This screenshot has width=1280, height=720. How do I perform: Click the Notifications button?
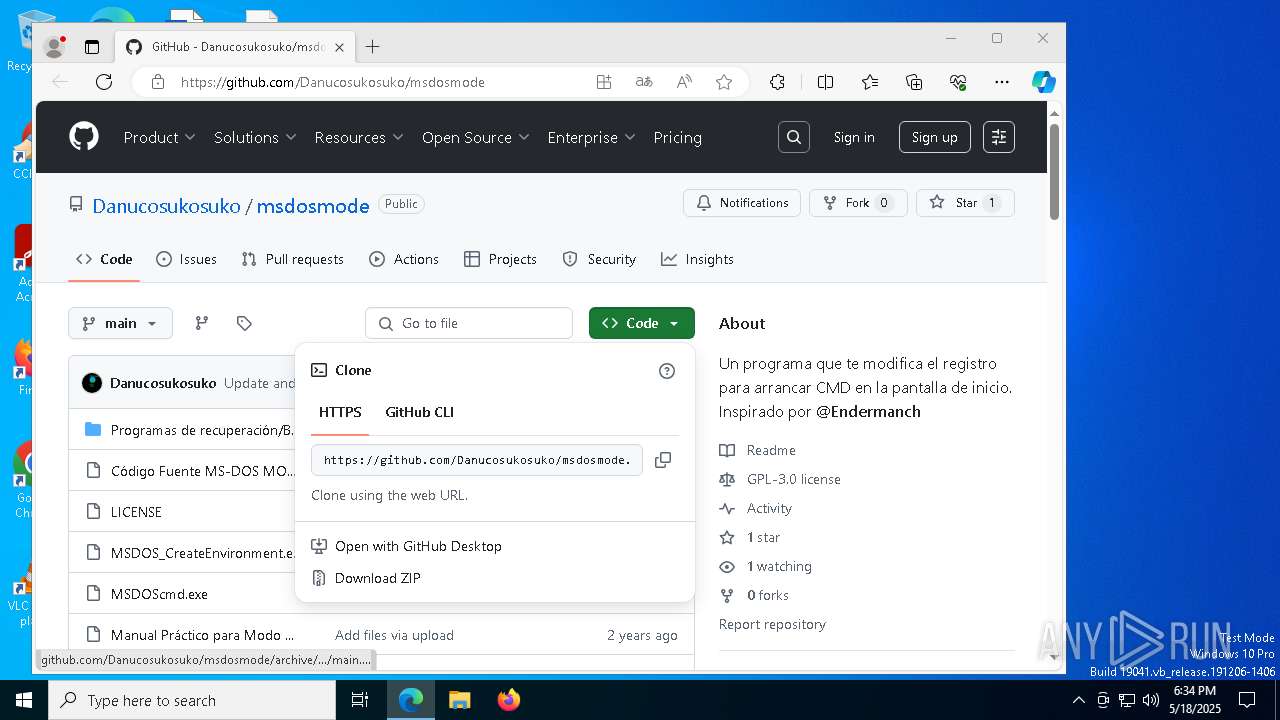click(742, 203)
